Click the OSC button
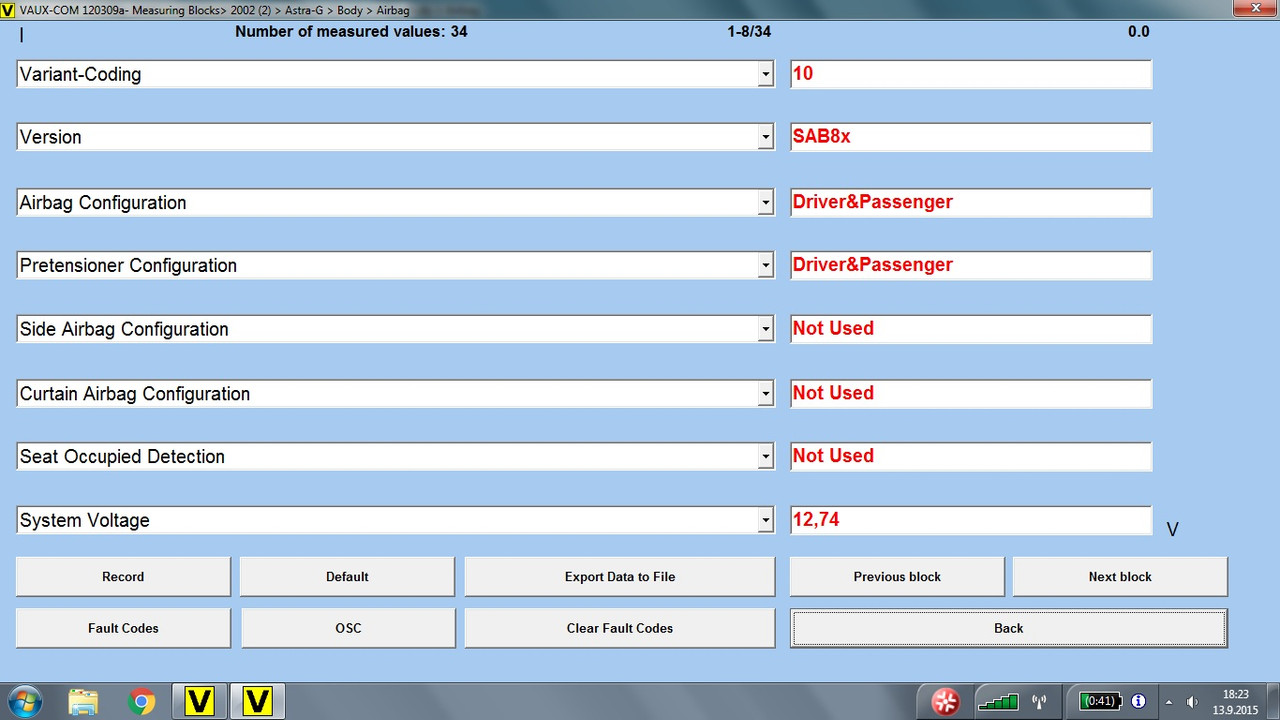The height and width of the screenshot is (720, 1280). (348, 628)
